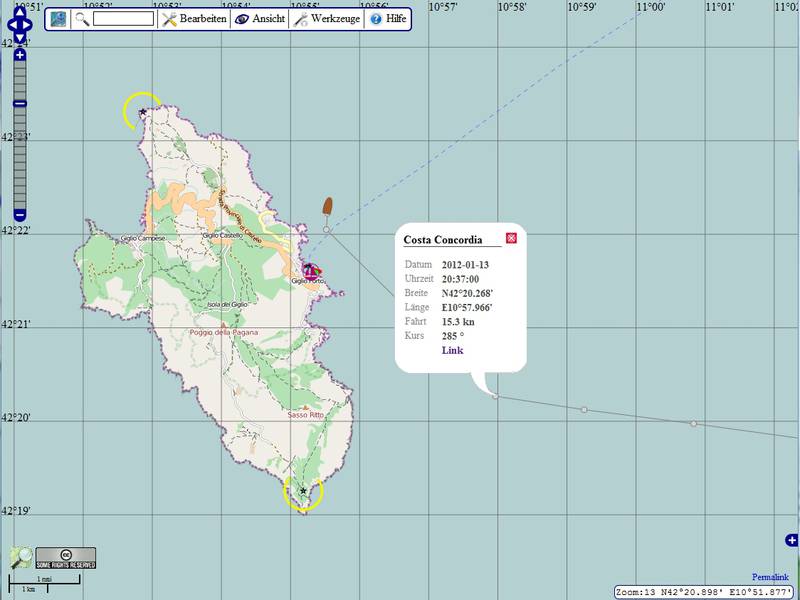The height and width of the screenshot is (600, 800).
Task: Expand the layer switcher plus button
Action: [x=791, y=540]
